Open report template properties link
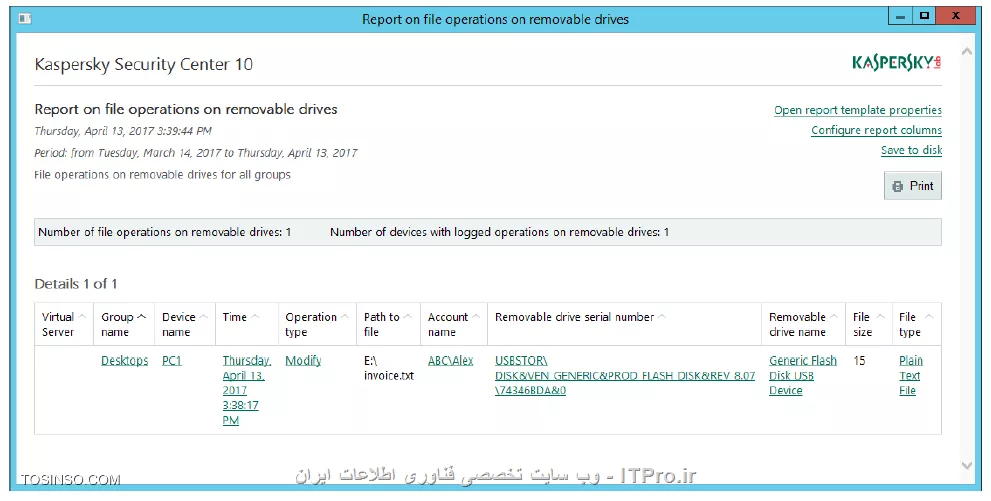 tap(858, 110)
